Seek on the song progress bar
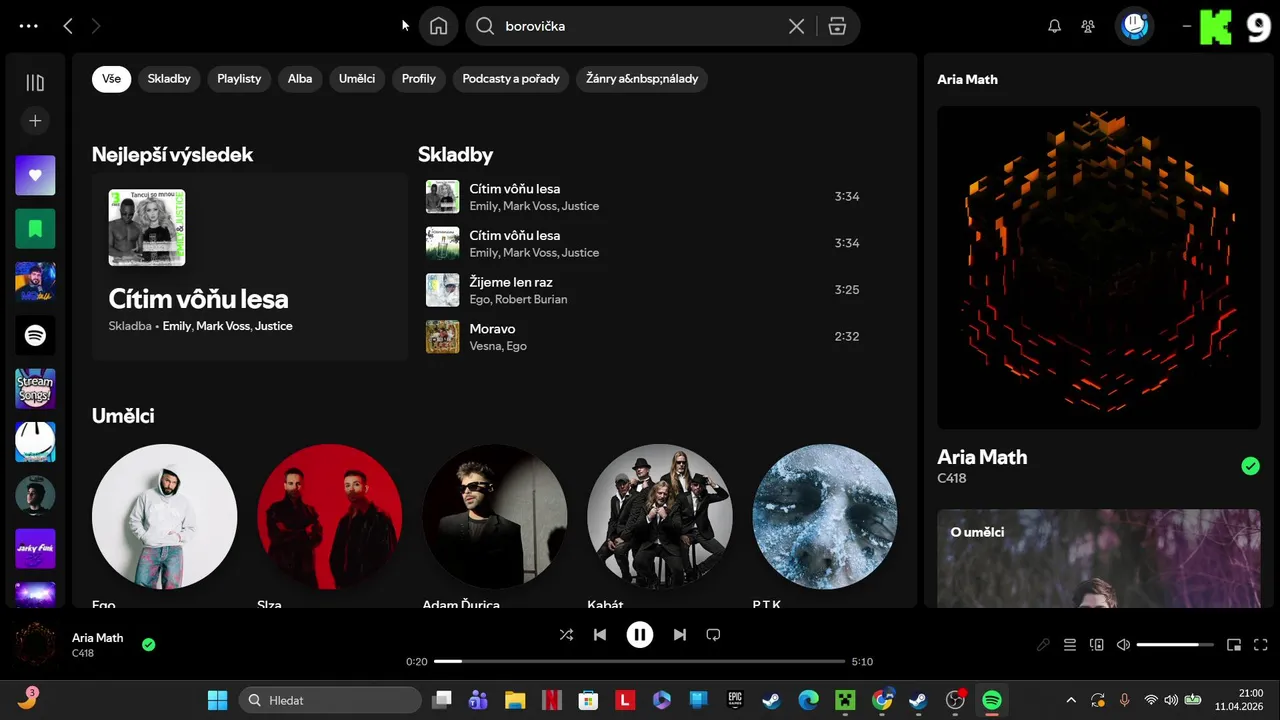The height and width of the screenshot is (720, 1280). [640, 661]
